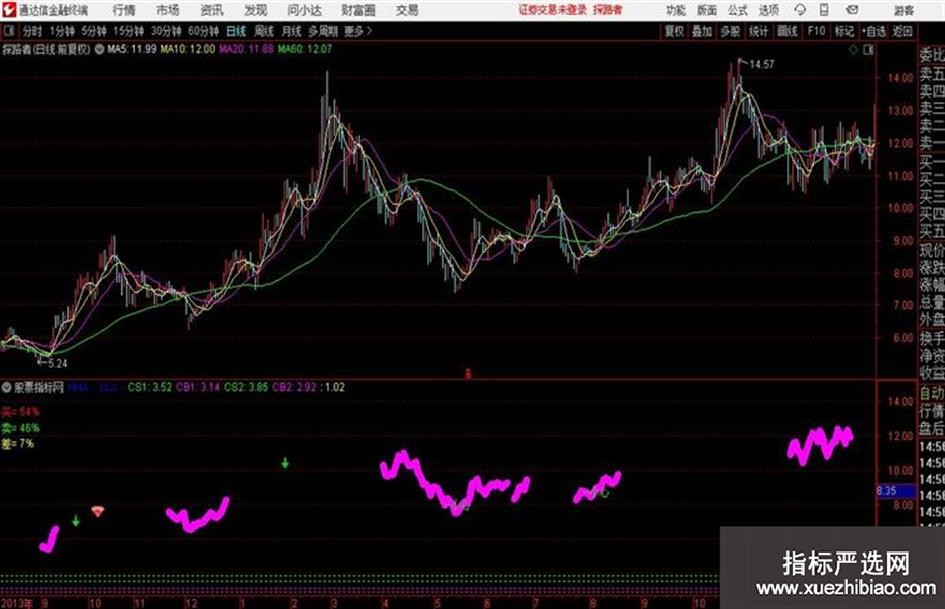Switch to the 15分钟 period tab
This screenshot has width=945, height=609.
pos(128,31)
